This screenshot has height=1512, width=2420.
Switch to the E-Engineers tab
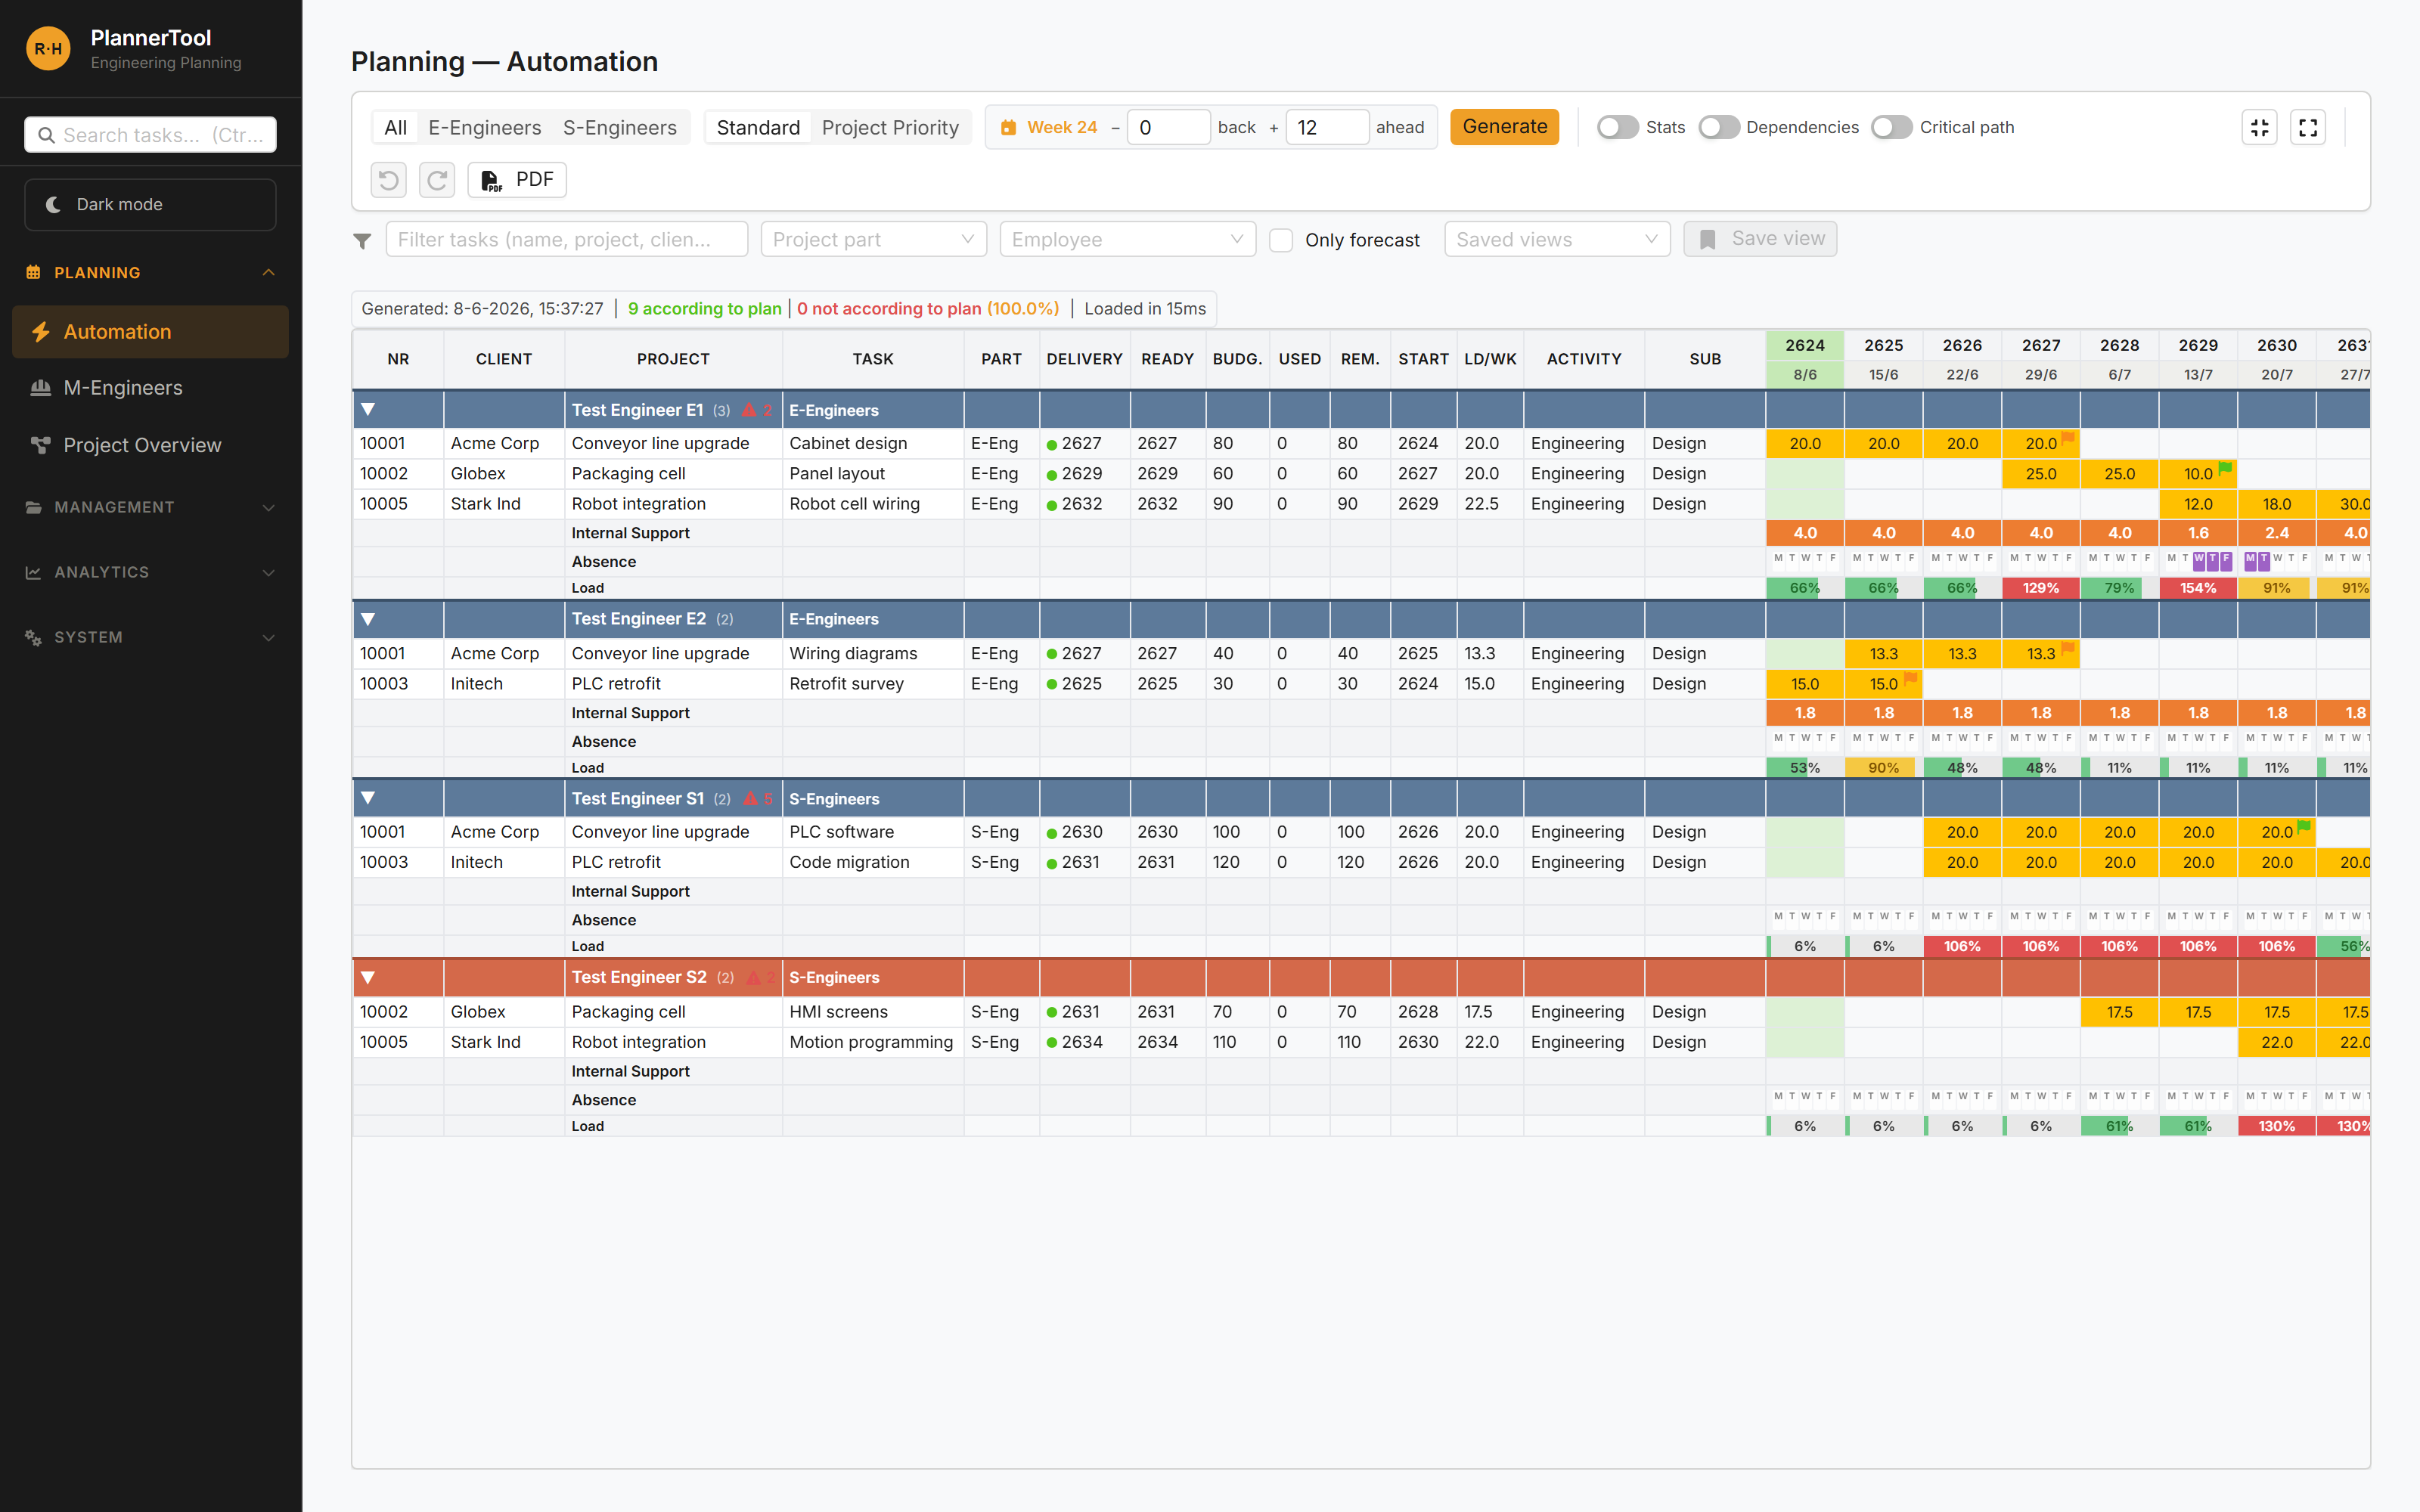pos(485,127)
